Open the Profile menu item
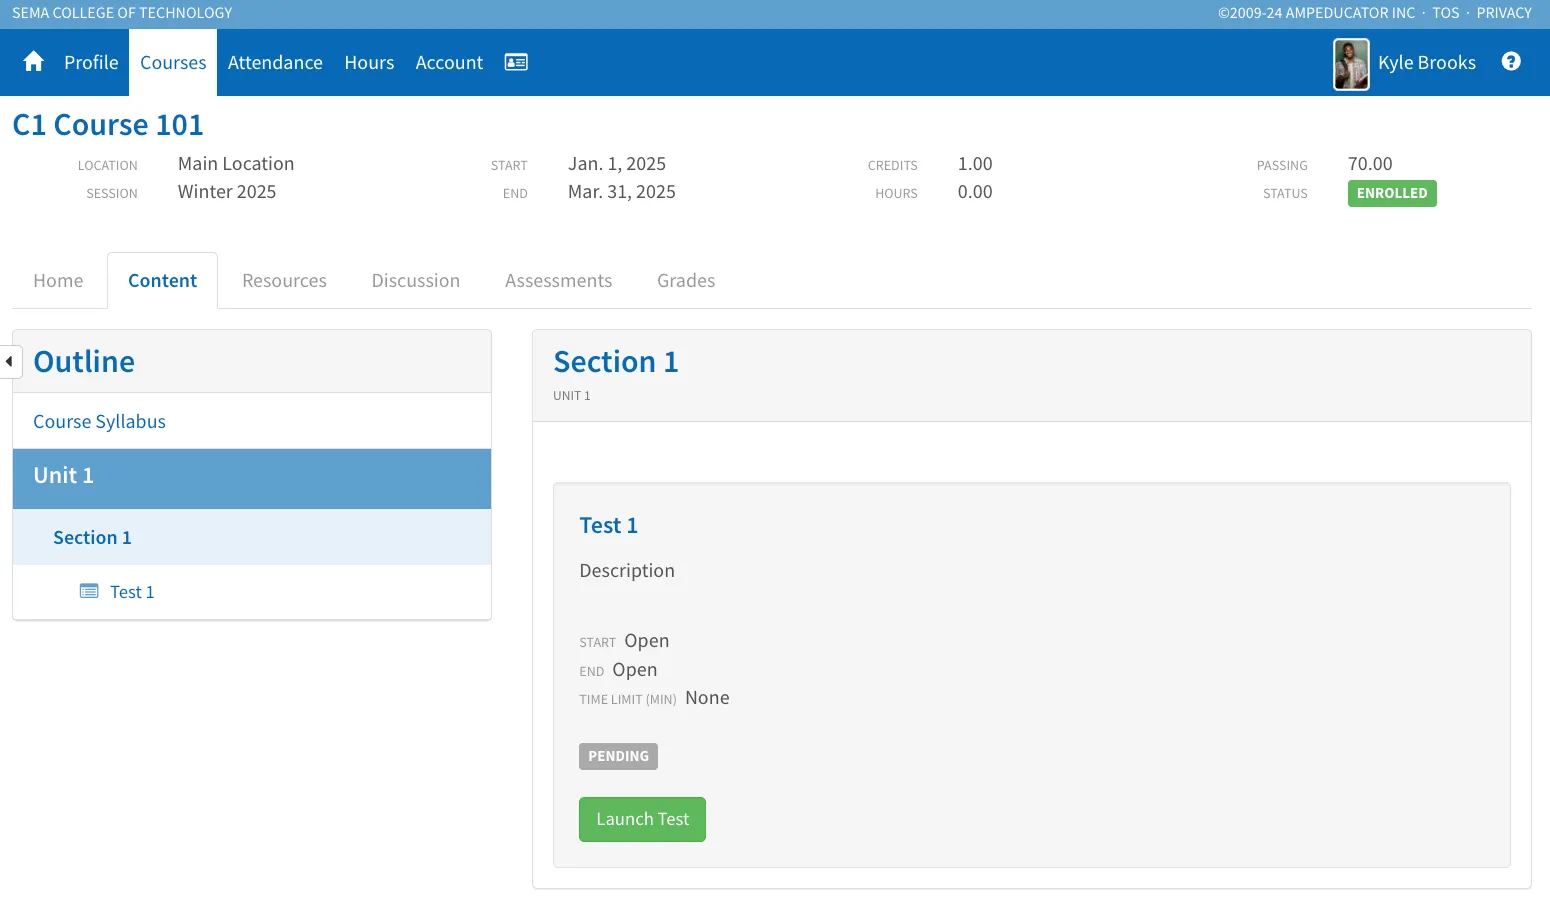 pyautogui.click(x=91, y=62)
